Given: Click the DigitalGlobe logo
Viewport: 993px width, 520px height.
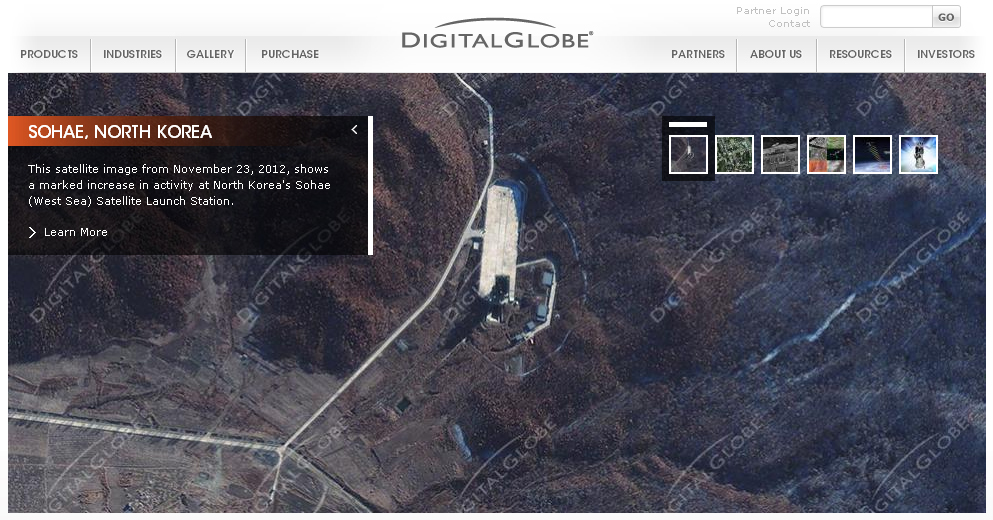Looking at the screenshot, I should [497, 35].
